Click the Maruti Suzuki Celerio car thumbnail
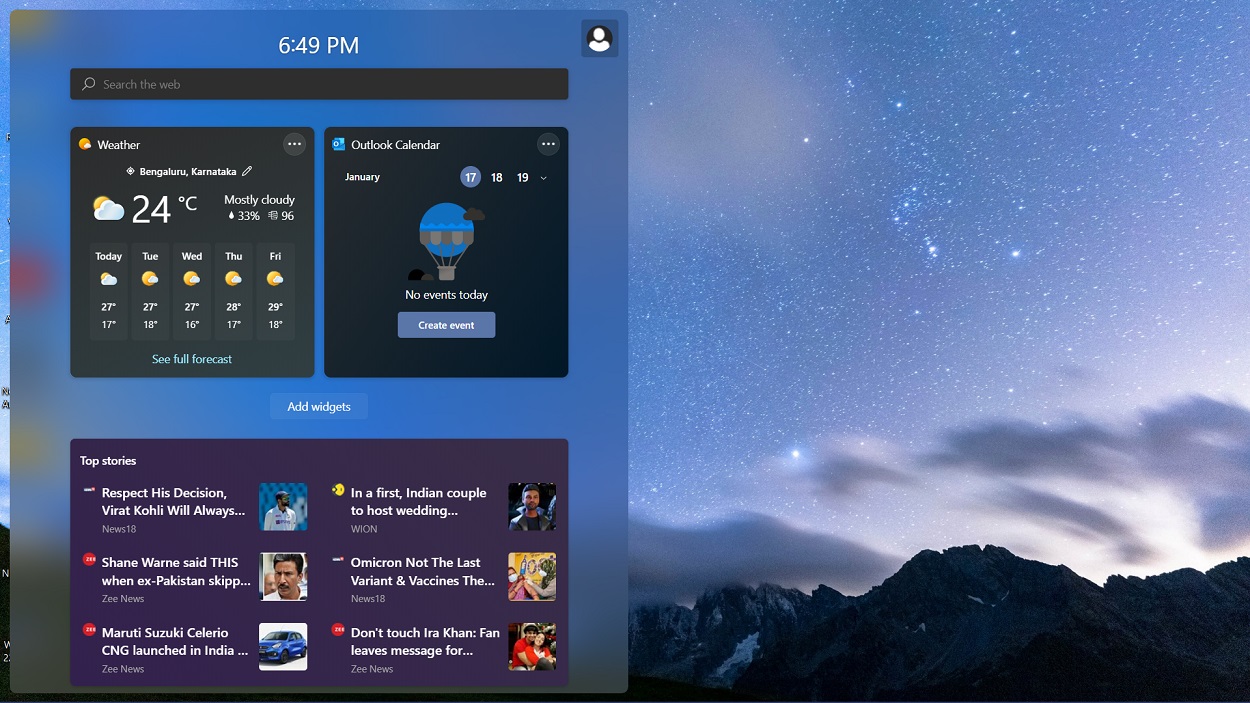Image resolution: width=1250 pixels, height=703 pixels. (283, 646)
